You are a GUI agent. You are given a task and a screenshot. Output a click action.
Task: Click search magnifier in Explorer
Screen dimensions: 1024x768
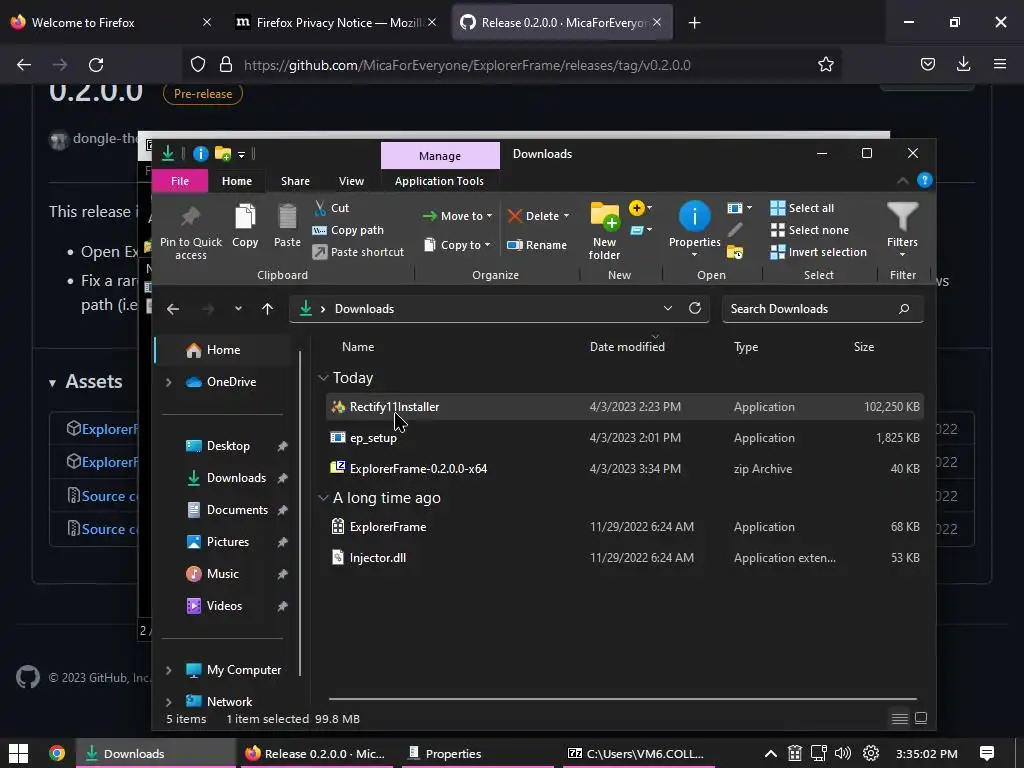click(904, 309)
